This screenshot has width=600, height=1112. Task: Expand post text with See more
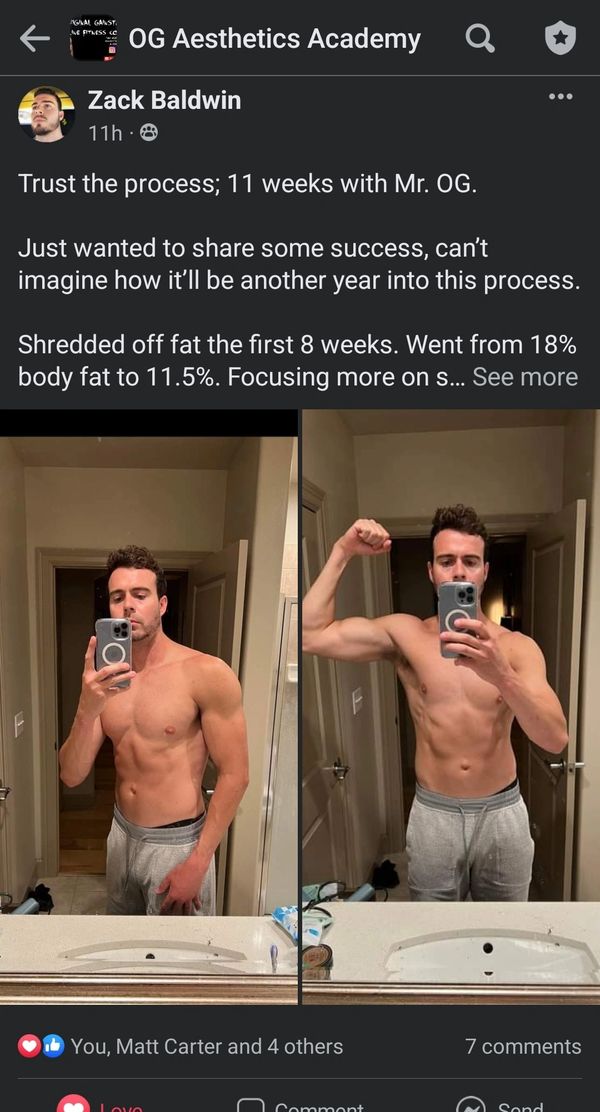click(525, 377)
